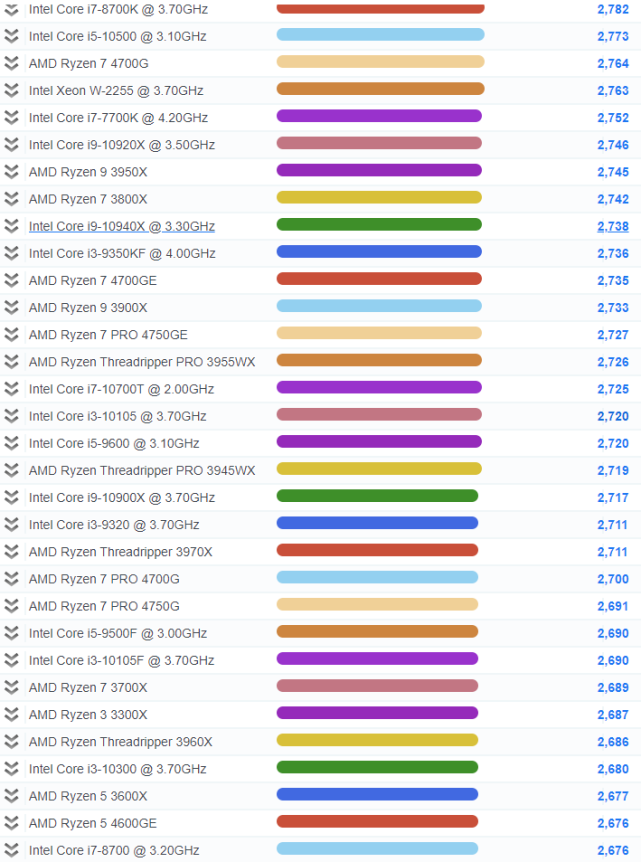This screenshot has width=641, height=862.
Task: Select the score 2,726 for Threadripper PRO 3955WX
Action: click(613, 362)
